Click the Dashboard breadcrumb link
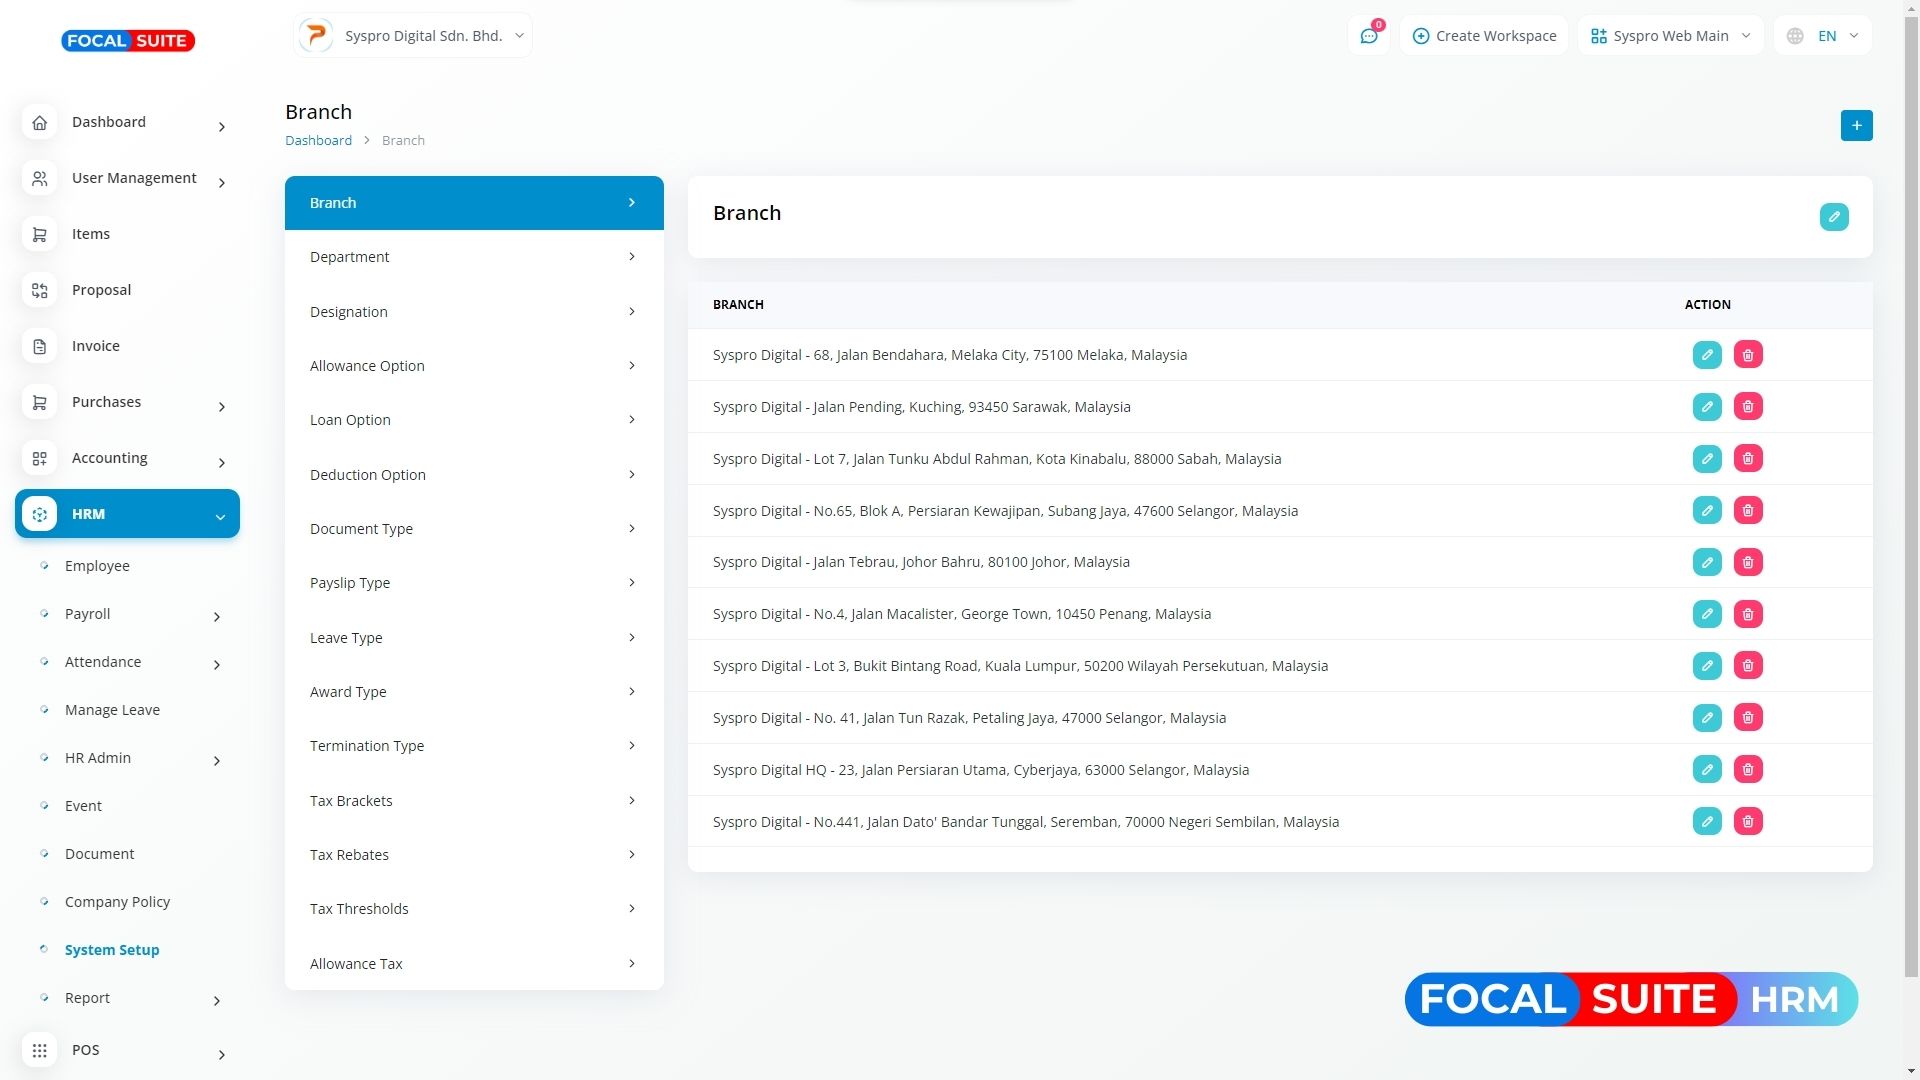The height and width of the screenshot is (1080, 1920). click(318, 141)
